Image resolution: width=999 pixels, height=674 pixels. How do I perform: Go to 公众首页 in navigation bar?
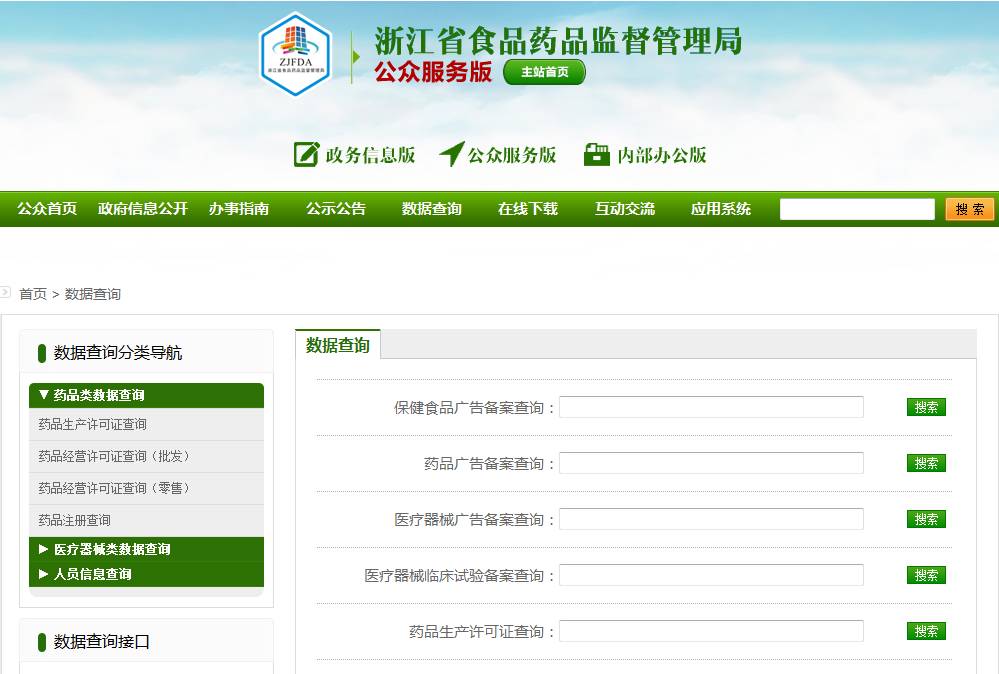(x=47, y=208)
